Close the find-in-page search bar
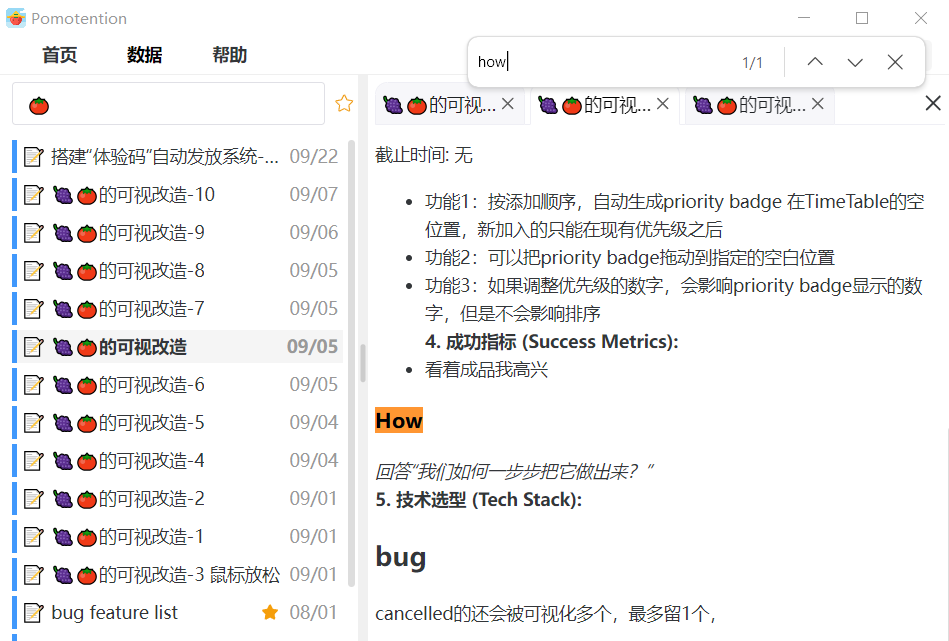 [895, 62]
